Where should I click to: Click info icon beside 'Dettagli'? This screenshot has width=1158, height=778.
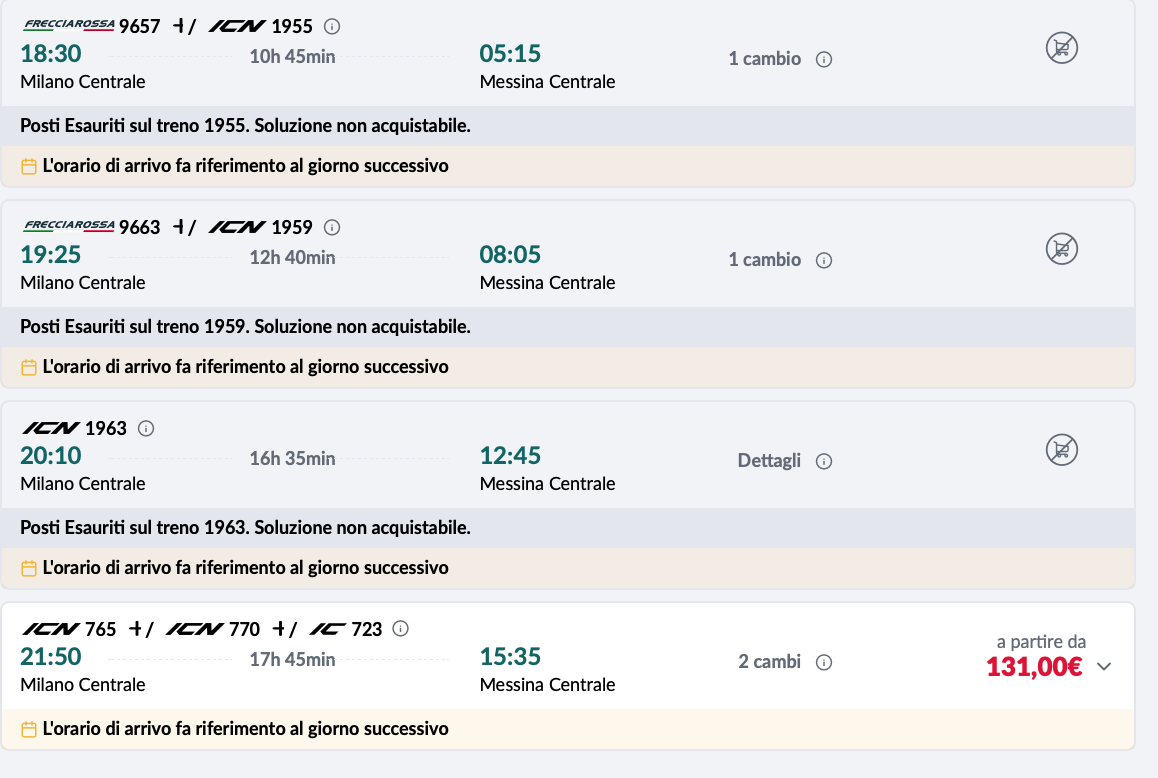(x=824, y=461)
